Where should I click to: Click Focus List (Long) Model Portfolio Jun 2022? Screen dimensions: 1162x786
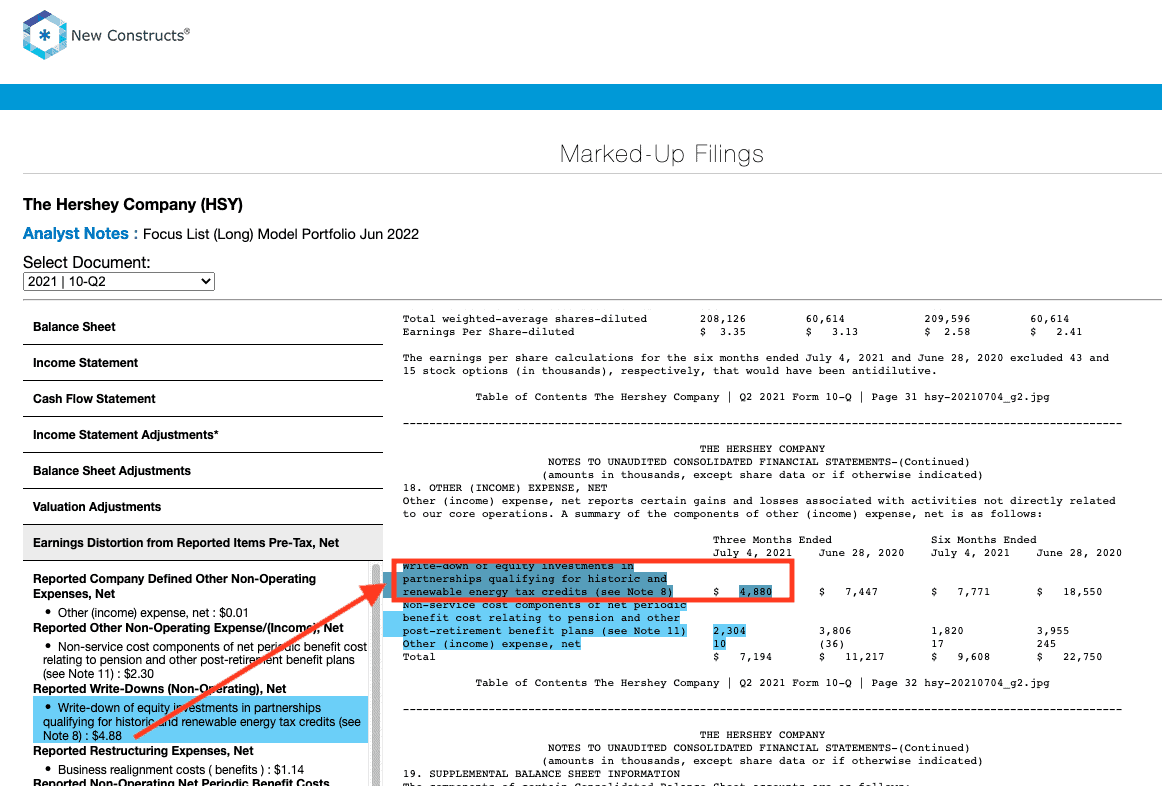pyautogui.click(x=281, y=235)
